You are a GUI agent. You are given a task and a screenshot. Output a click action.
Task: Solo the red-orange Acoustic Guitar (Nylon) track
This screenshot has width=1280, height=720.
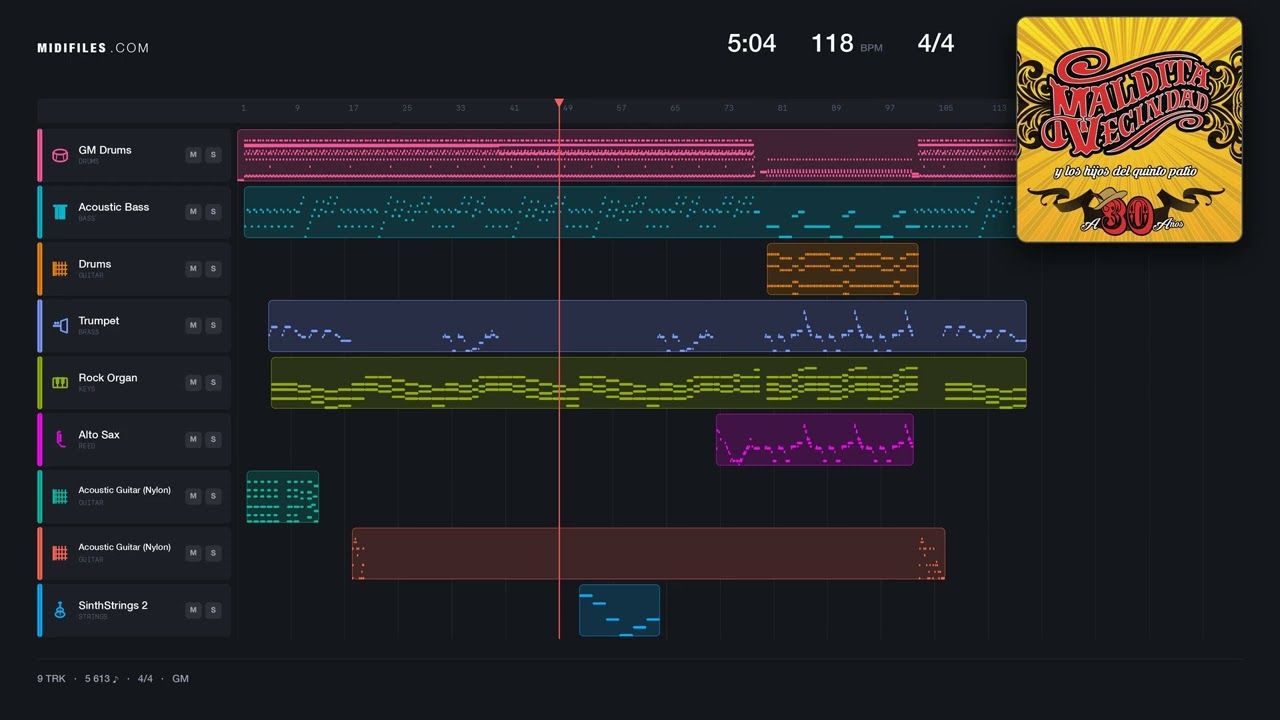pyautogui.click(x=213, y=554)
